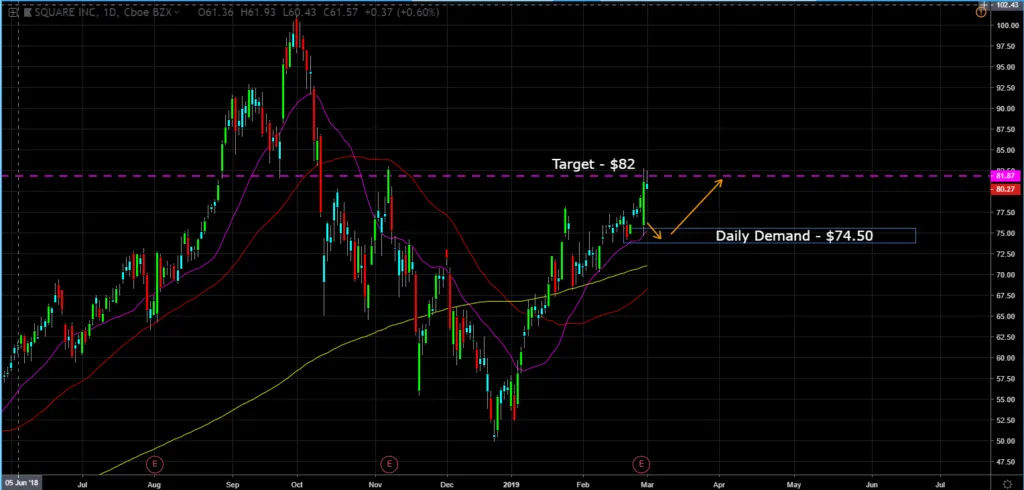
Task: Click the earnings E marker near August
Action: pyautogui.click(x=155, y=465)
